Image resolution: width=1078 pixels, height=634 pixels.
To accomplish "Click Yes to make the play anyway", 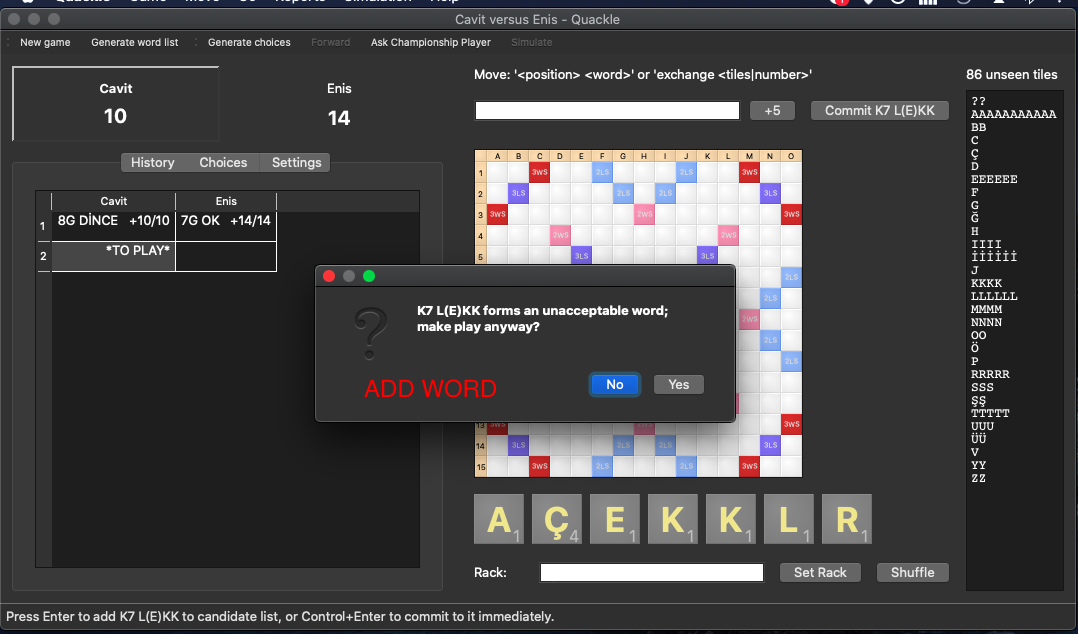I will (678, 384).
